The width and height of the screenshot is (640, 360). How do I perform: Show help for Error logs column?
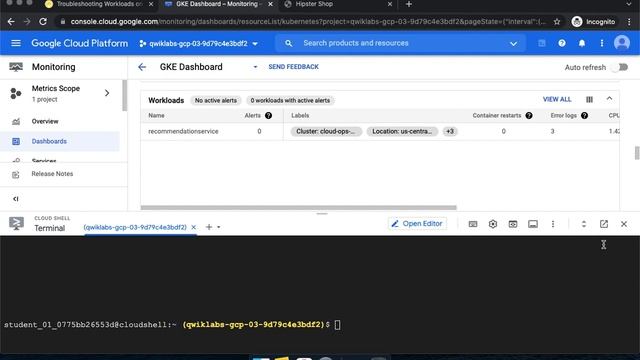[584, 116]
